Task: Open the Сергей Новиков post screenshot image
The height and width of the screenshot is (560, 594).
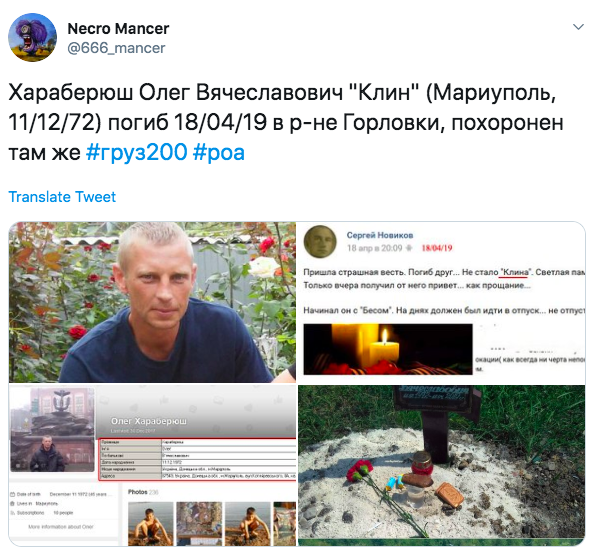Action: click(x=442, y=302)
